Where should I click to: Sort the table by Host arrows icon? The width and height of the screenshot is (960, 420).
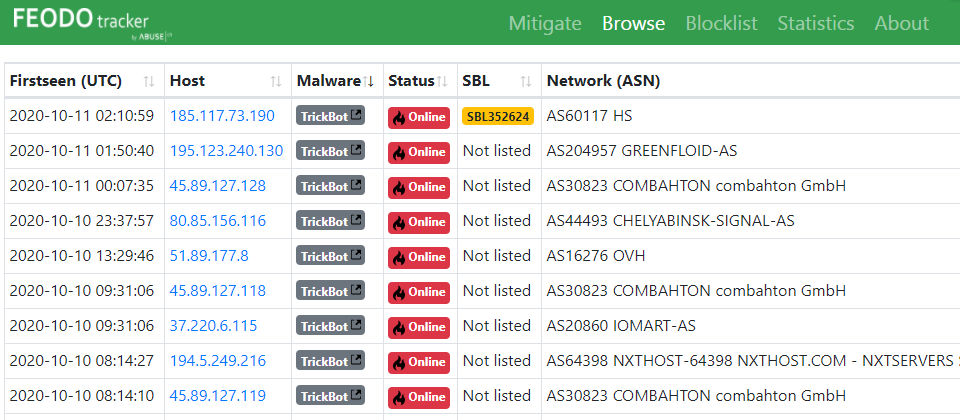[x=276, y=81]
